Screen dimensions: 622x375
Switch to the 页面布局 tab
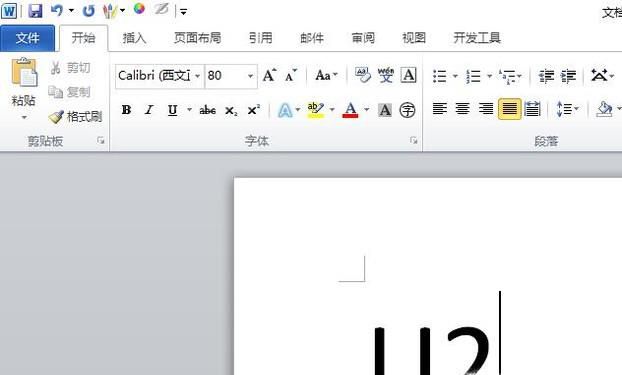pyautogui.click(x=198, y=38)
